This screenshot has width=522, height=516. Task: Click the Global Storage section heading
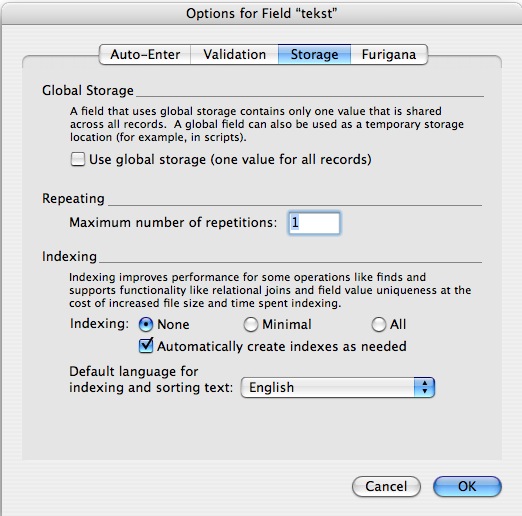(x=88, y=90)
